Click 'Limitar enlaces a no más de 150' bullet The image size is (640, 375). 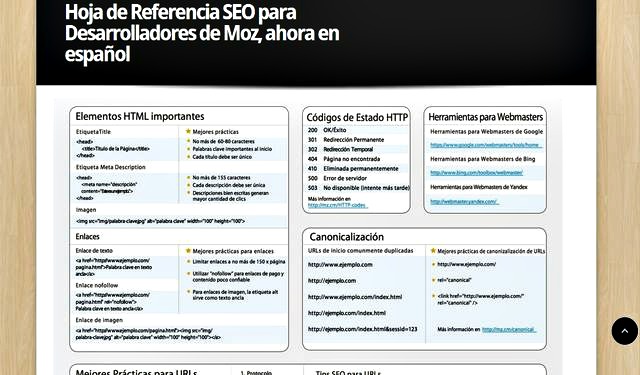239,262
